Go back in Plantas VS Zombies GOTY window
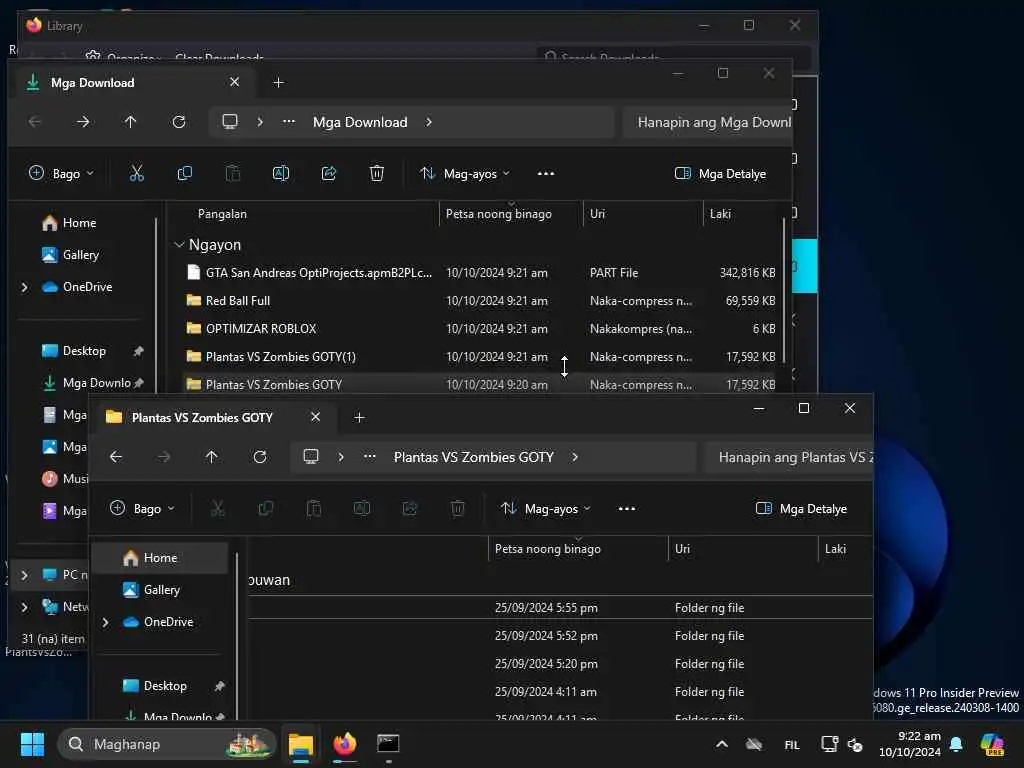Image resolution: width=1024 pixels, height=768 pixels. [x=116, y=457]
